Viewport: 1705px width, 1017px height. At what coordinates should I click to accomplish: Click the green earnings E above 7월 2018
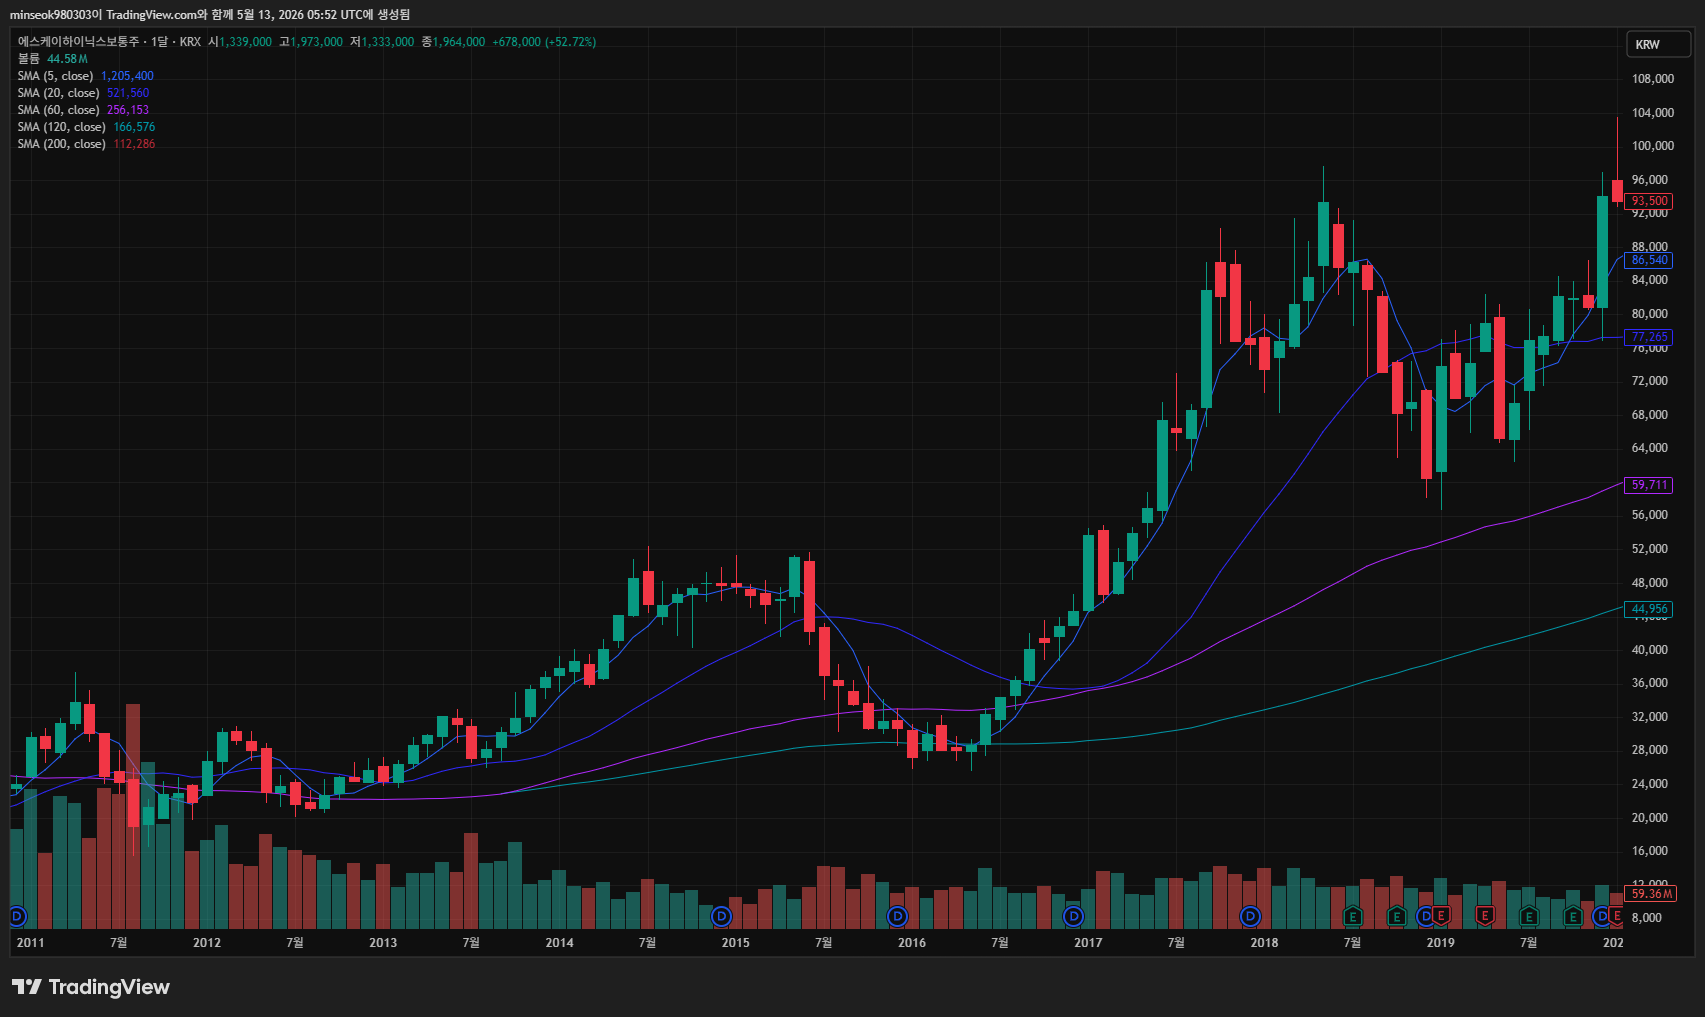(x=1353, y=916)
